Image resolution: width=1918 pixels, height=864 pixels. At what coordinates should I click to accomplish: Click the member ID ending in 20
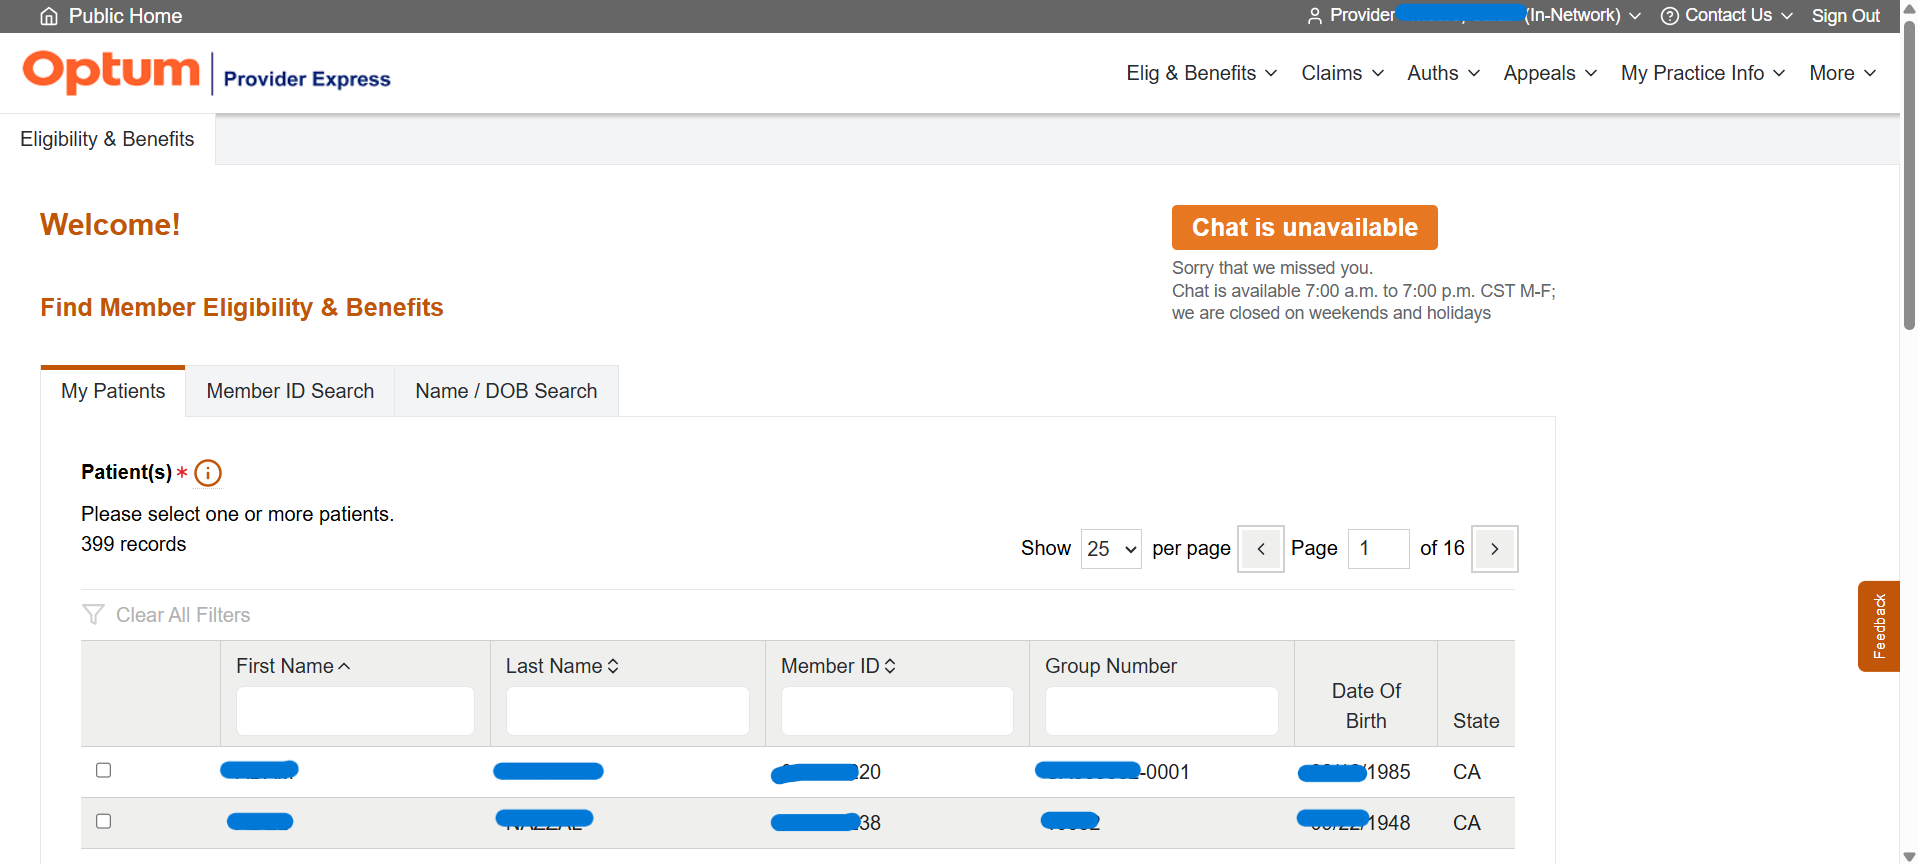pyautogui.click(x=826, y=772)
